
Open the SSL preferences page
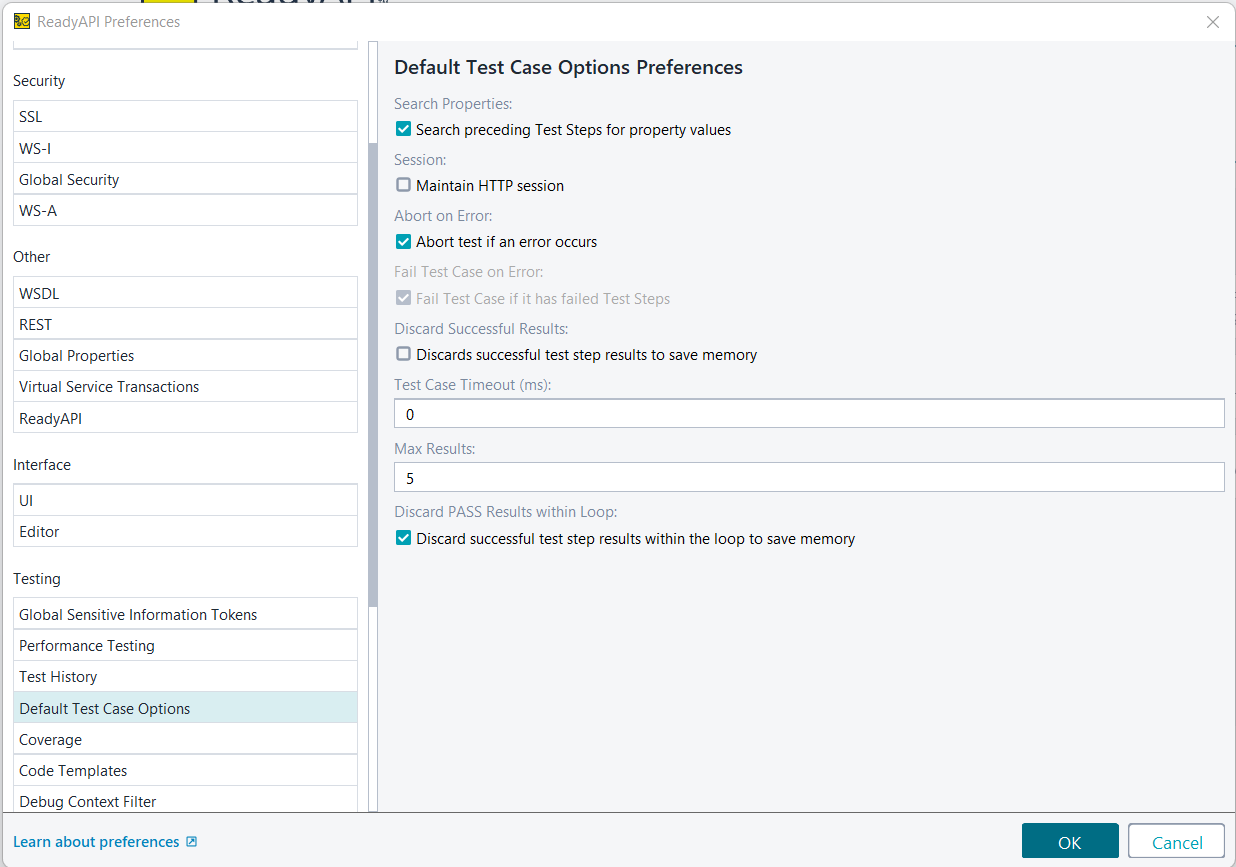click(185, 117)
